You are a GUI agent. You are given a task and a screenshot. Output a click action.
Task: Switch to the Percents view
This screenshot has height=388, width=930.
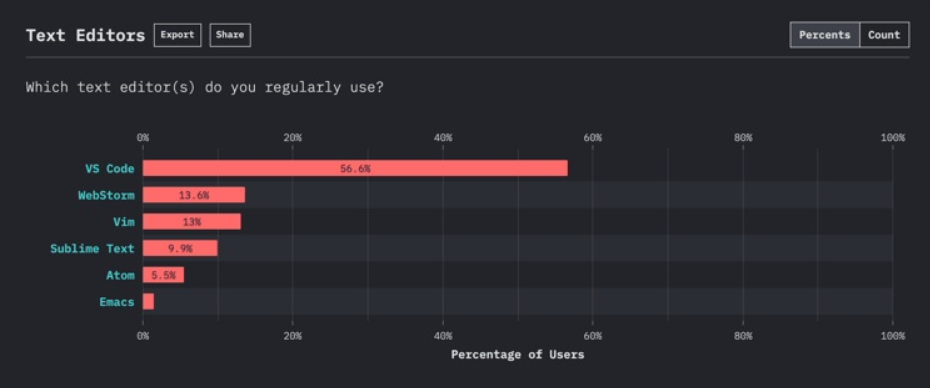(824, 35)
